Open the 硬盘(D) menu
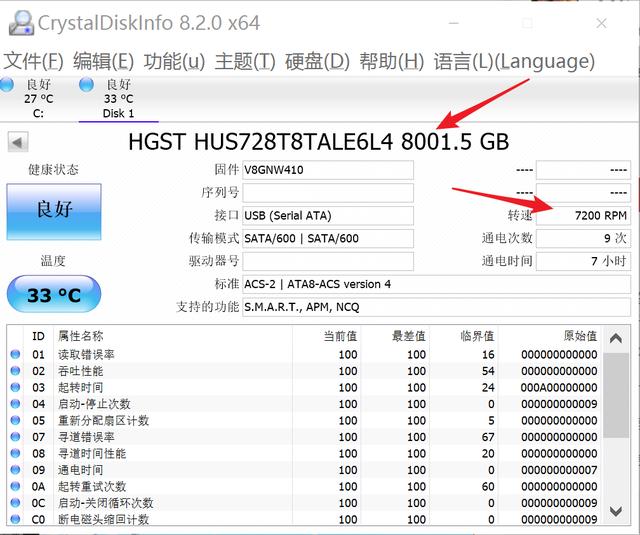The image size is (640, 535). [317, 61]
